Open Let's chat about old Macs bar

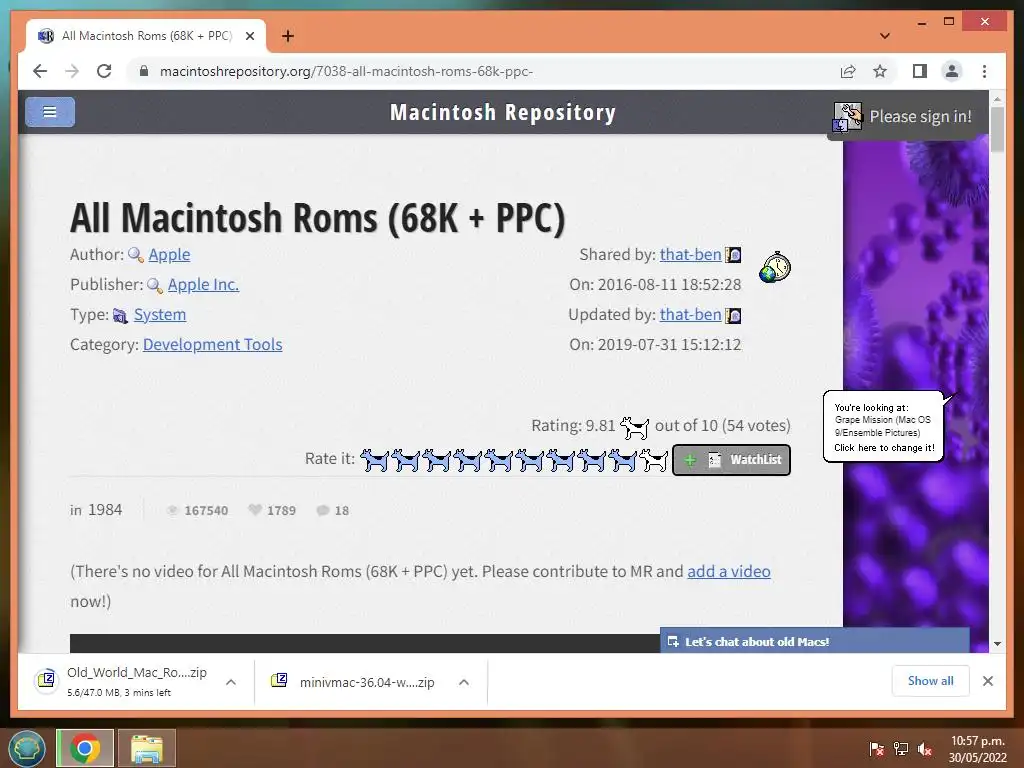pyautogui.click(x=814, y=641)
